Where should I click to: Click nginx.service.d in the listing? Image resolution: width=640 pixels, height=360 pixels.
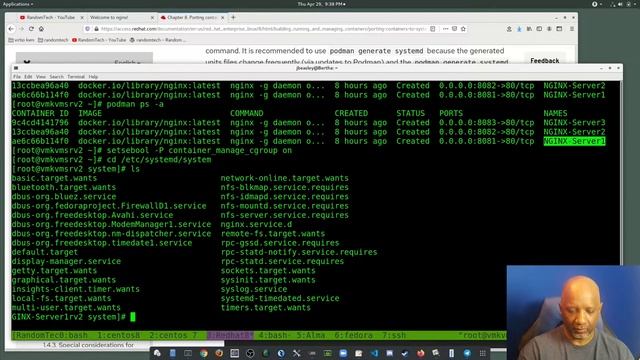tap(256, 224)
